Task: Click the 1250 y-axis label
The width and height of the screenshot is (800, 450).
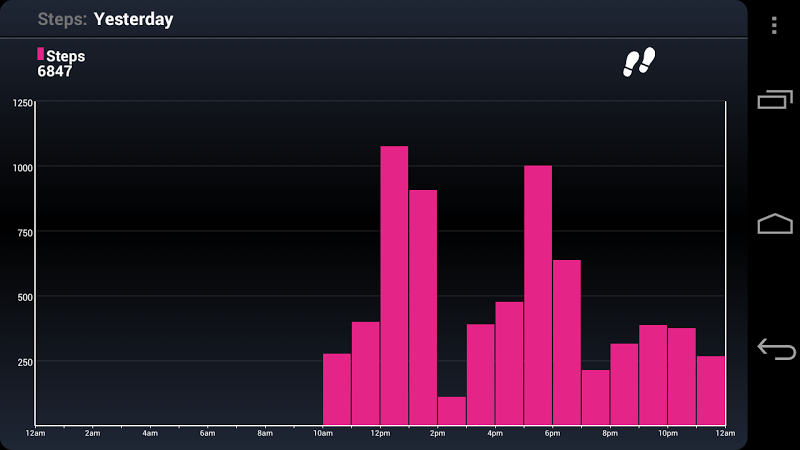Action: point(22,103)
